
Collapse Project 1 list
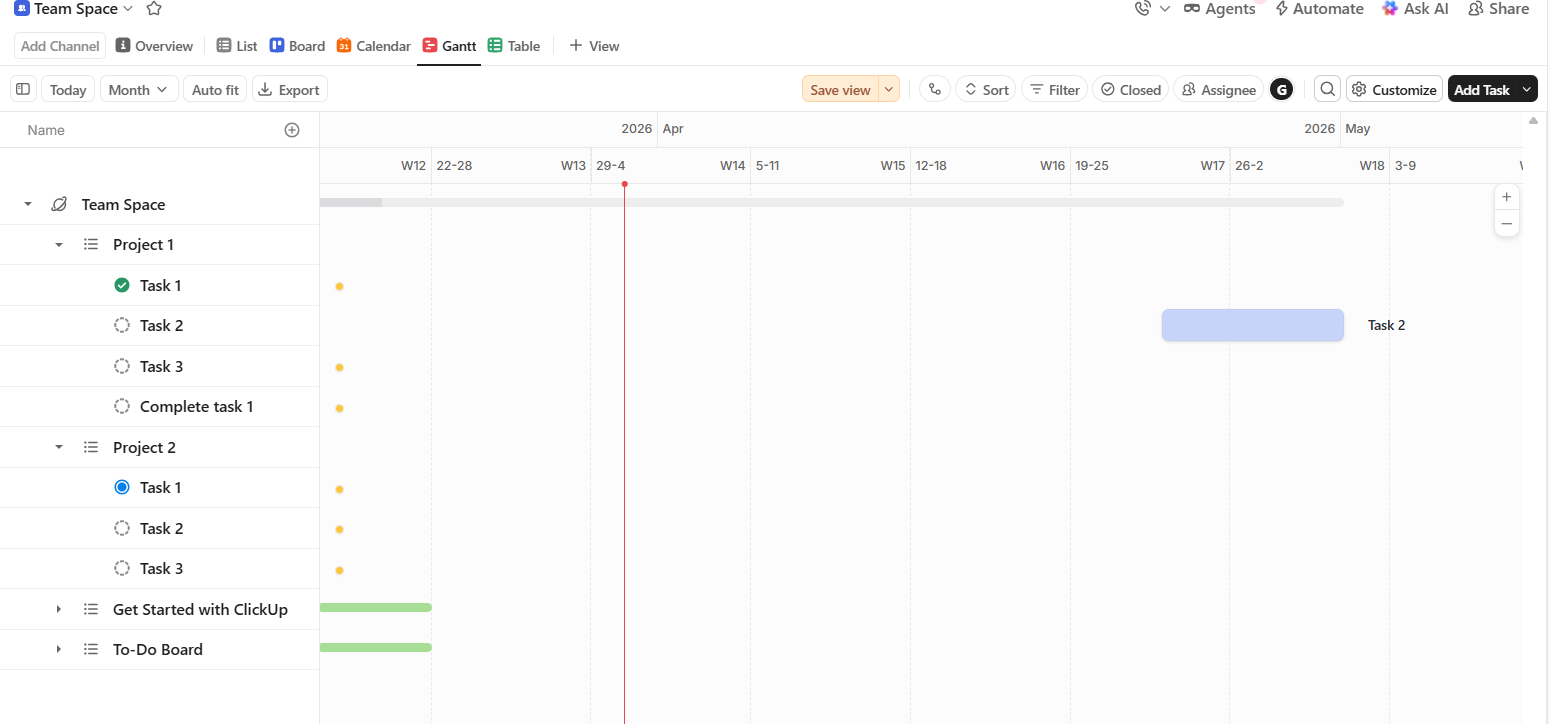pyautogui.click(x=59, y=245)
